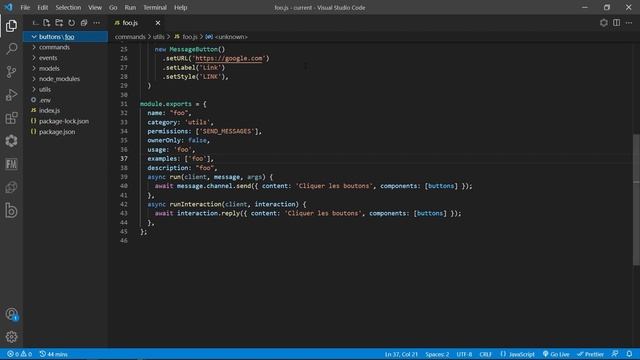Open the Explorer view in activity bar
Viewport: 640px width, 360px height.
(x=11, y=26)
